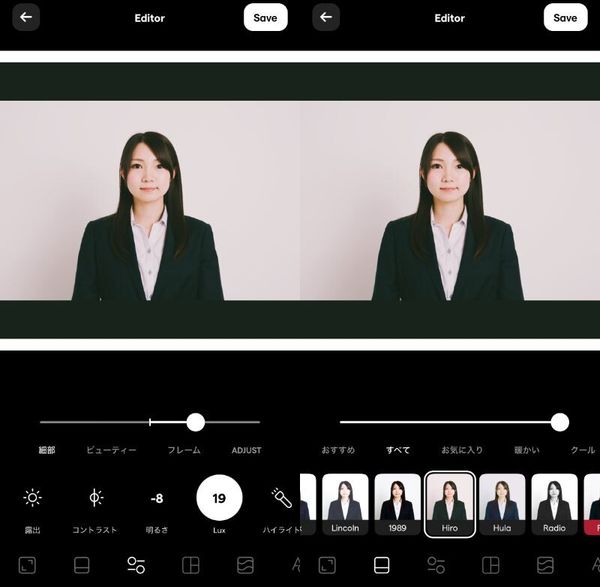Switch to the フレーム tab
The image size is (600, 587).
click(x=184, y=450)
